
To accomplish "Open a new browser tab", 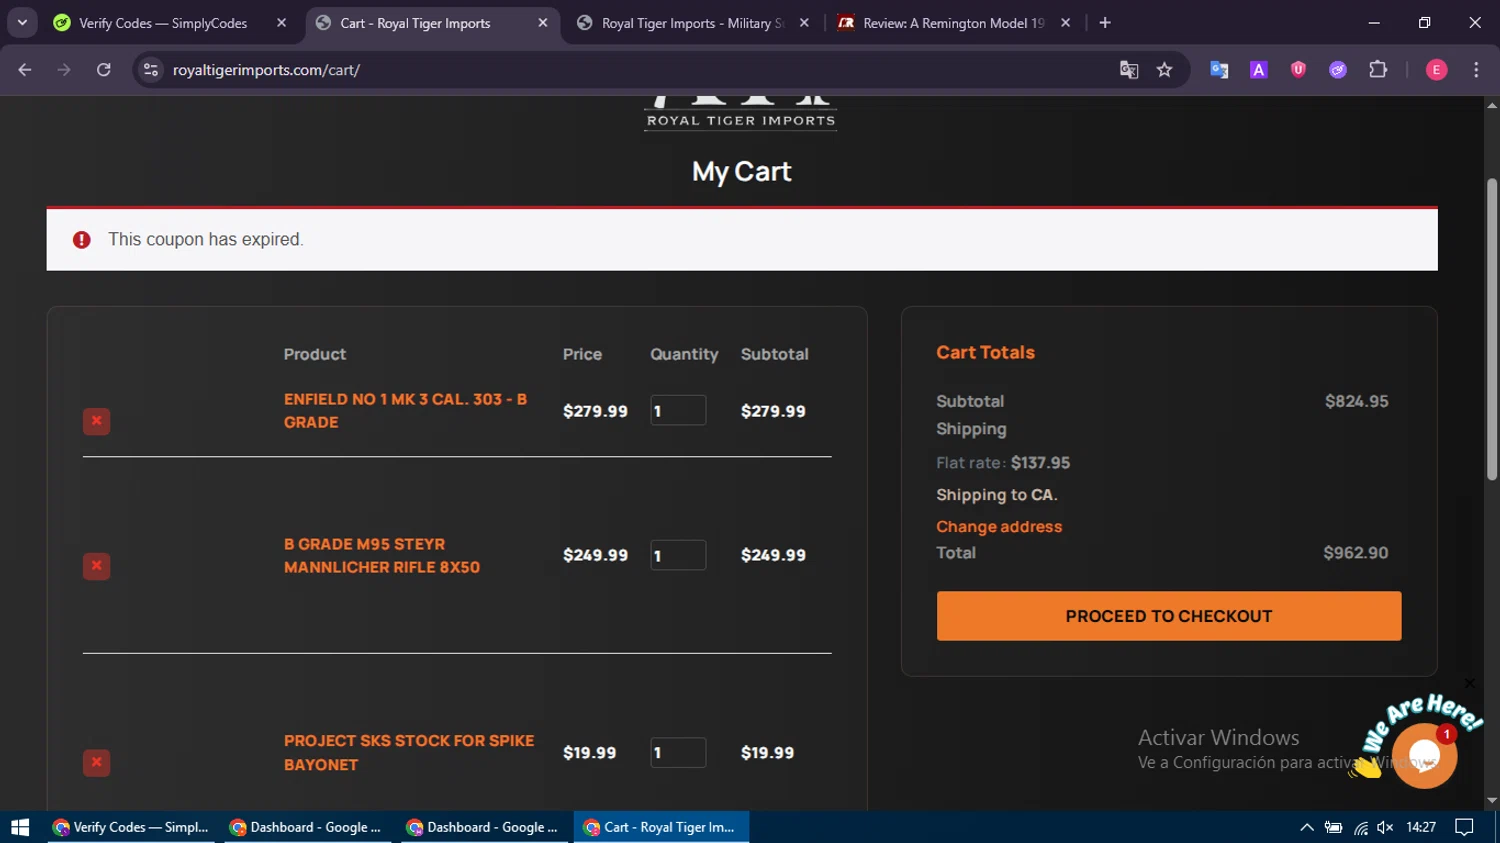I will 1105,23.
